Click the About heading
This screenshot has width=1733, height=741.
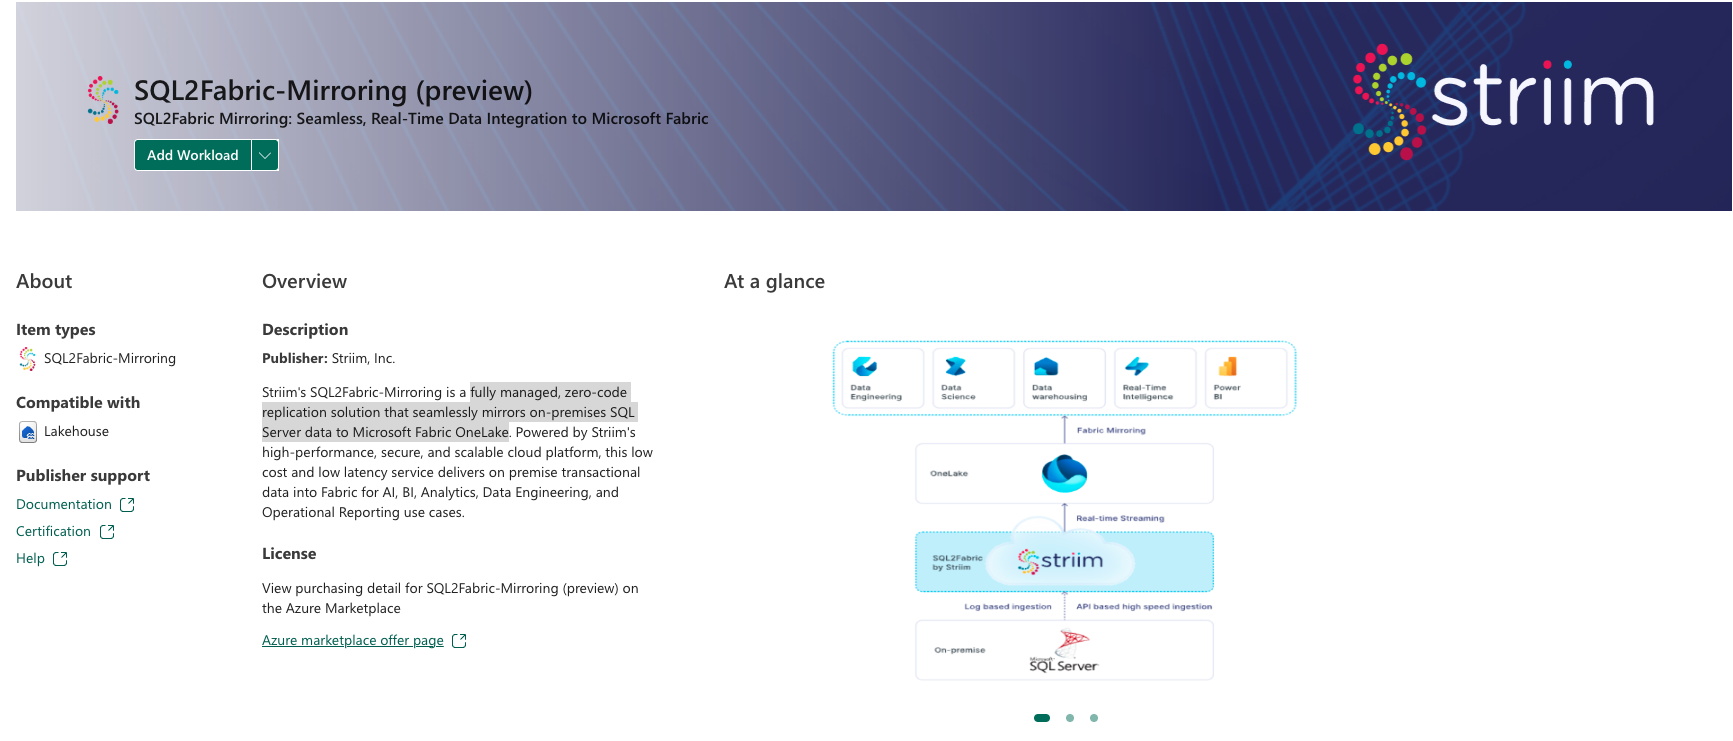point(44,282)
